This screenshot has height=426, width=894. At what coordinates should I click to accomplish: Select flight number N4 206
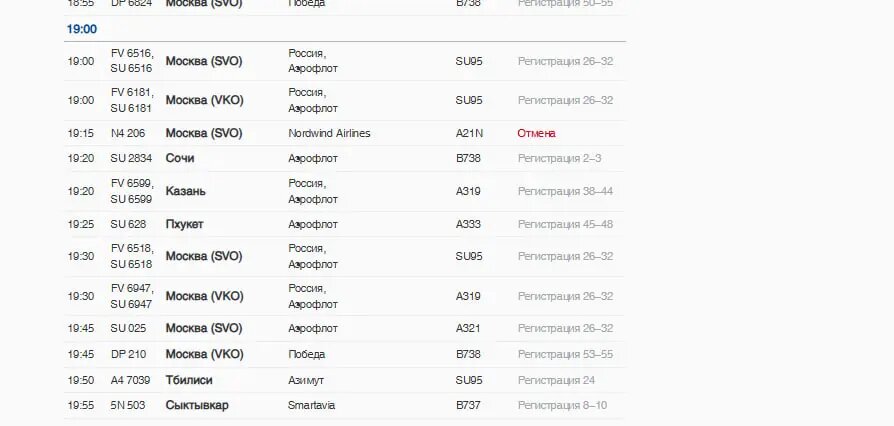(x=128, y=133)
